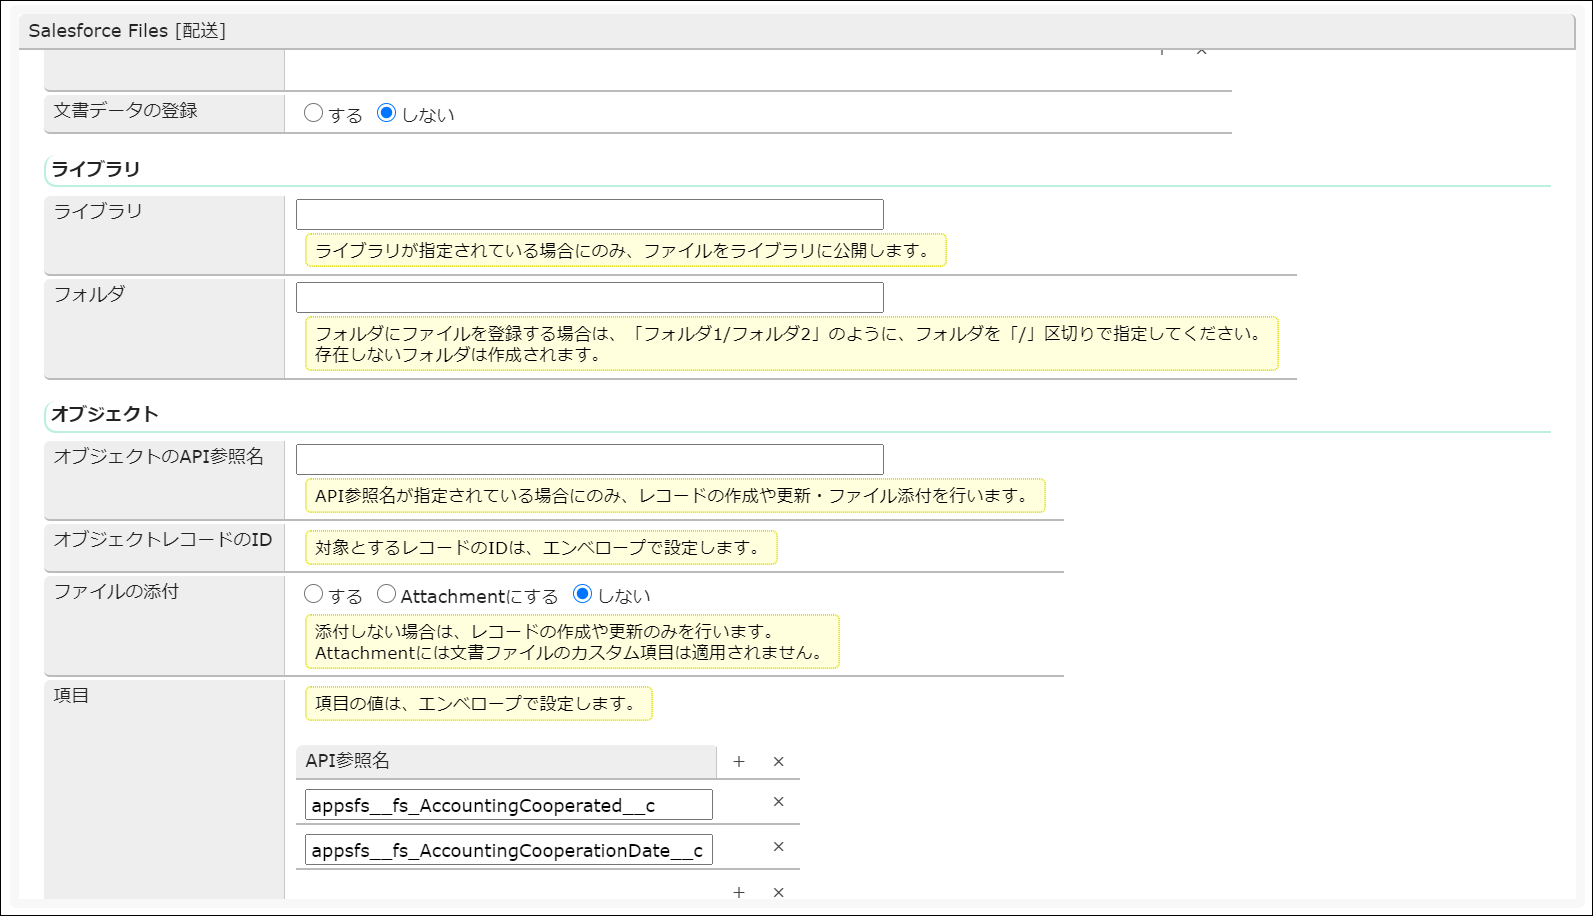Click the フォルダにファイルを登録する場合は hint text

791,343
